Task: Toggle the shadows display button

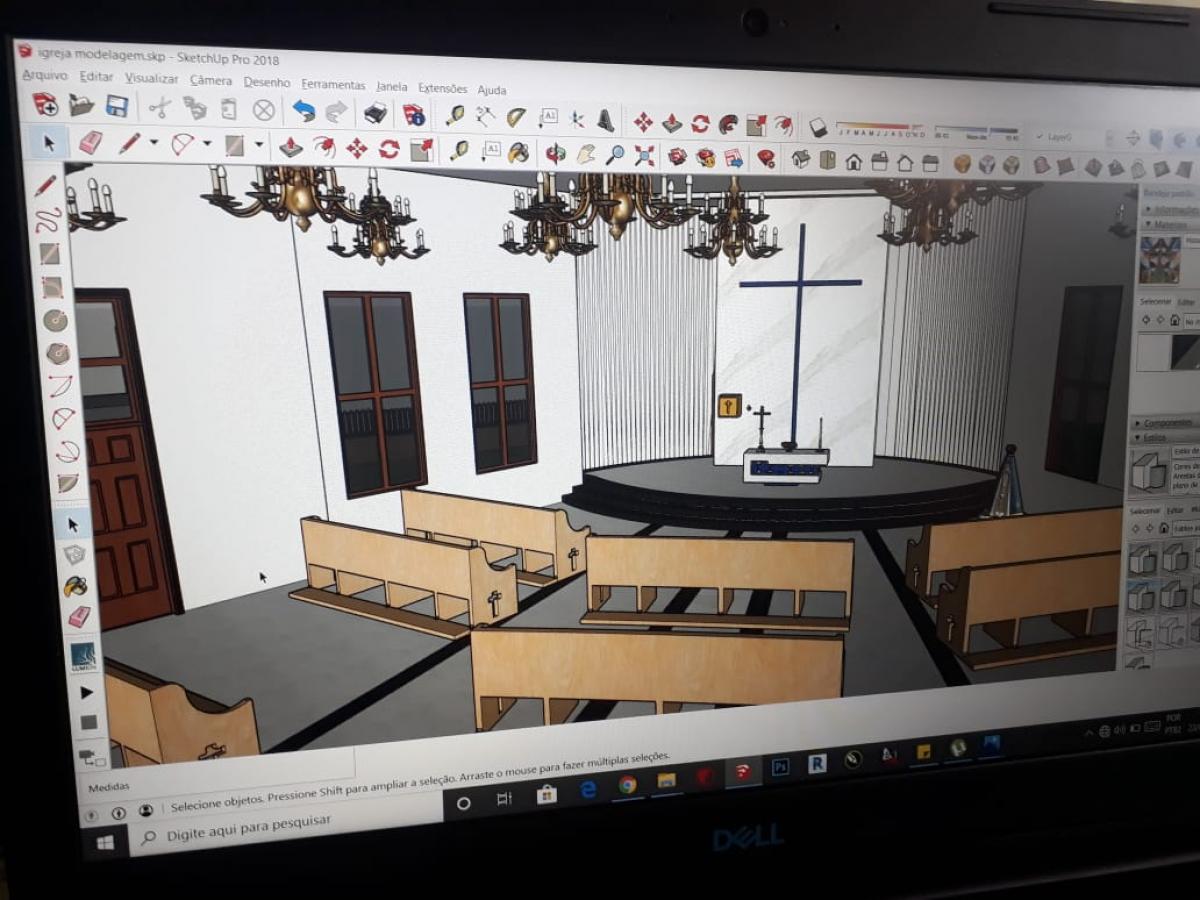Action: pos(818,127)
